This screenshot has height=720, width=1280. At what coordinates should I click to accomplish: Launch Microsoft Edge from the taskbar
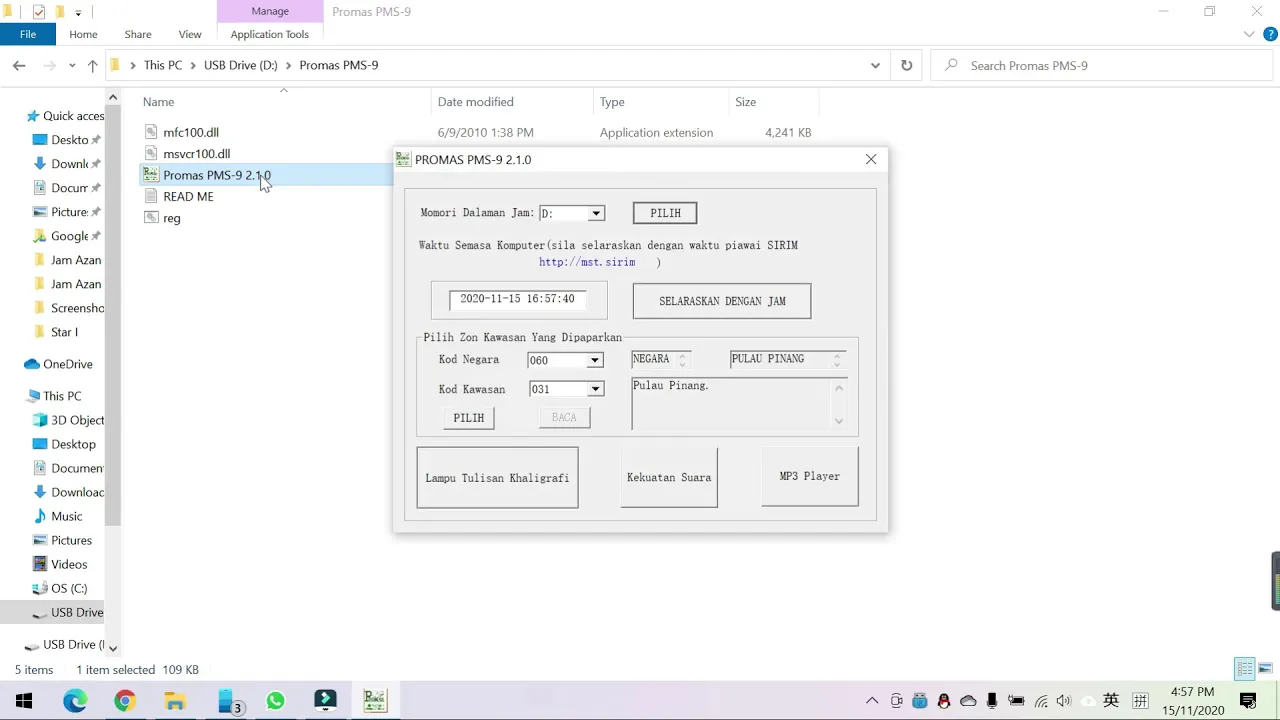coord(75,701)
